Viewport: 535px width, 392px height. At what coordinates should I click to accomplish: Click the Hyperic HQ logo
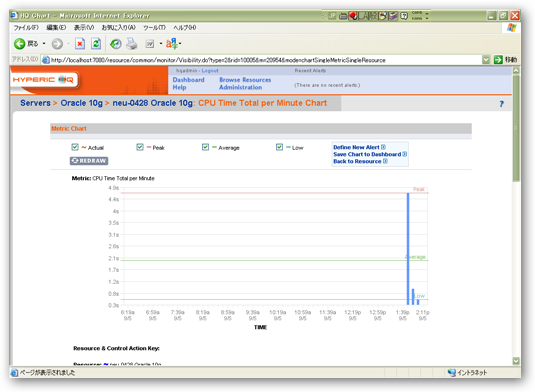tap(43, 80)
